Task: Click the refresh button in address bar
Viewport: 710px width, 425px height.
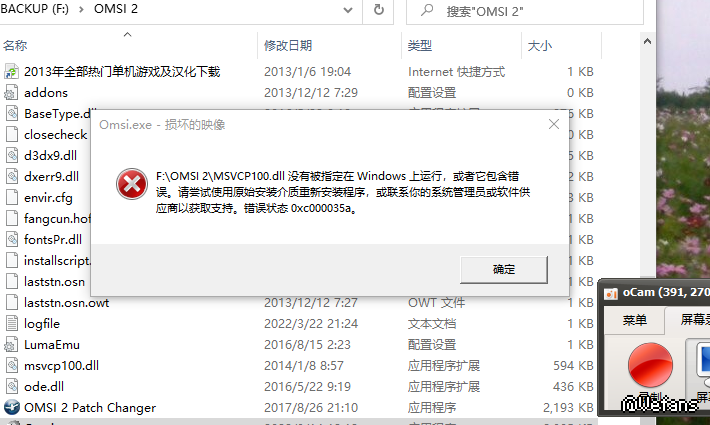Action: click(x=379, y=10)
